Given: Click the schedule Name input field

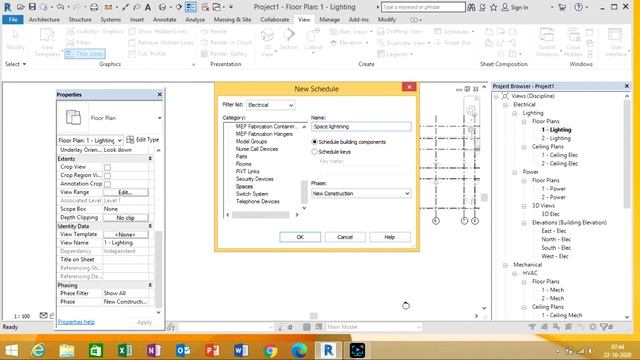Looking at the screenshot, I should pos(361,127).
